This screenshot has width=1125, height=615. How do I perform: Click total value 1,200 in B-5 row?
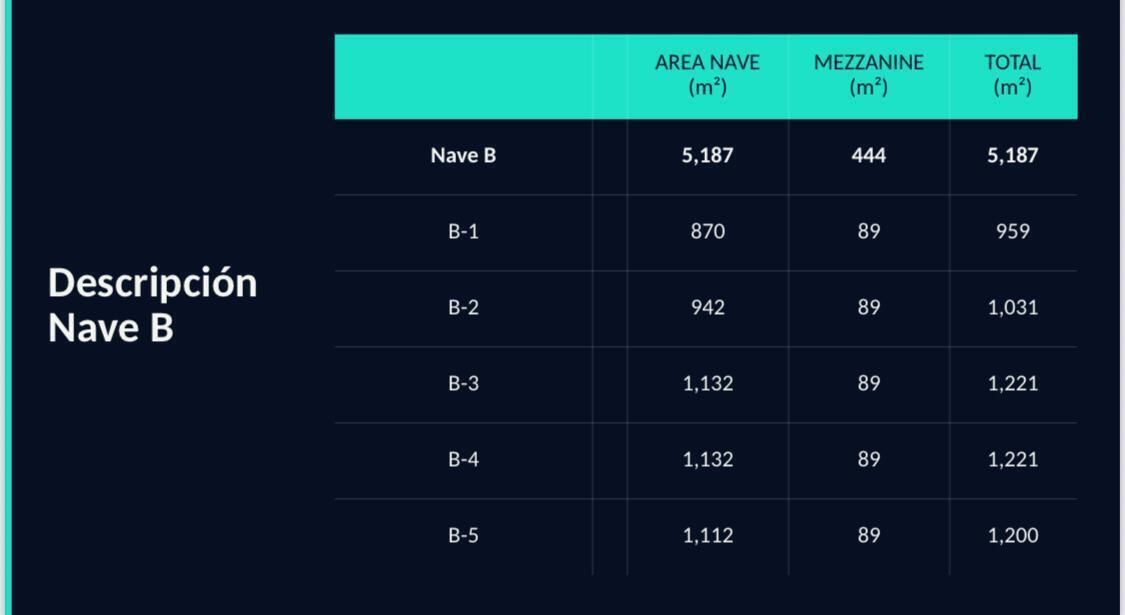(x=1012, y=536)
